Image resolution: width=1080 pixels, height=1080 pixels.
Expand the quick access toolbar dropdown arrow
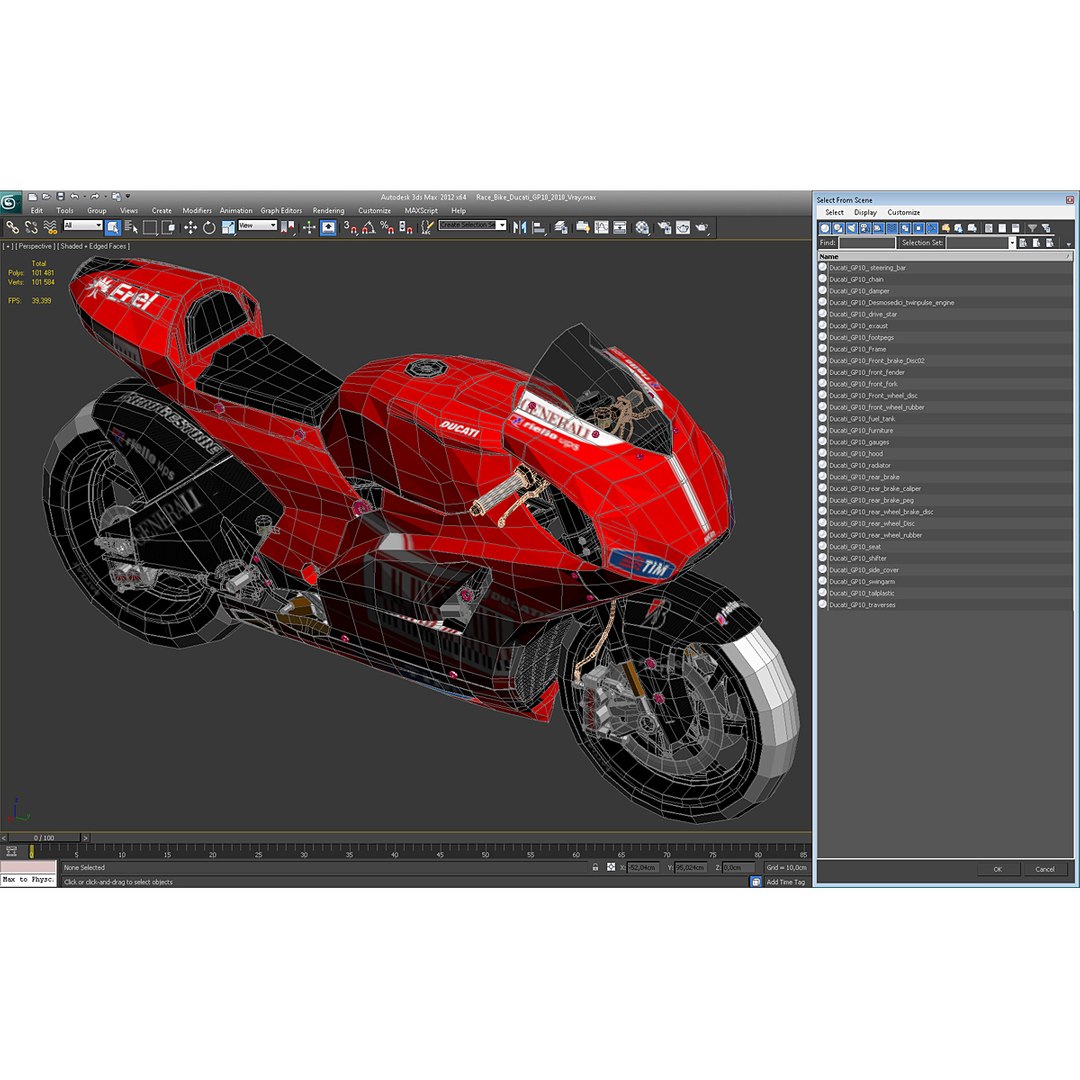(128, 196)
